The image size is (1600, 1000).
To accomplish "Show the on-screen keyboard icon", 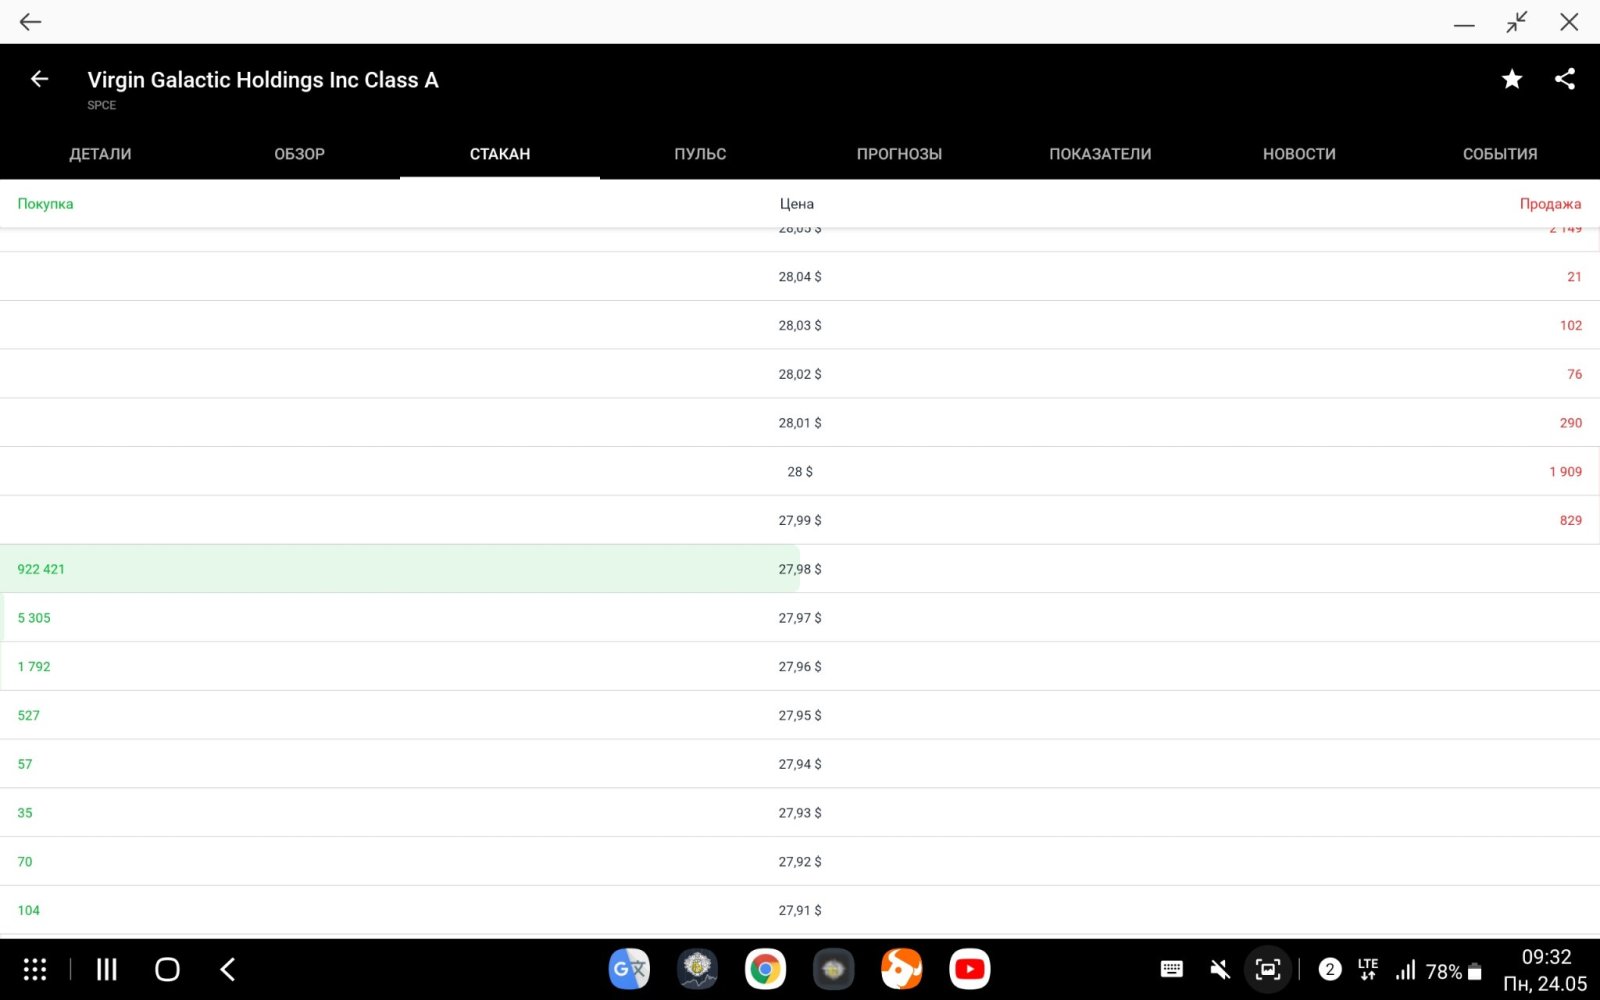I will (1171, 969).
